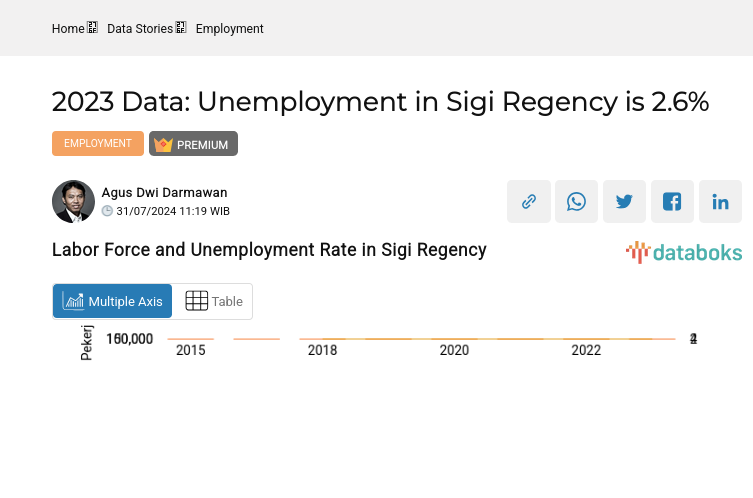Image resolution: width=753 pixels, height=498 pixels.
Task: Click the Databoks logo
Action: click(684, 252)
